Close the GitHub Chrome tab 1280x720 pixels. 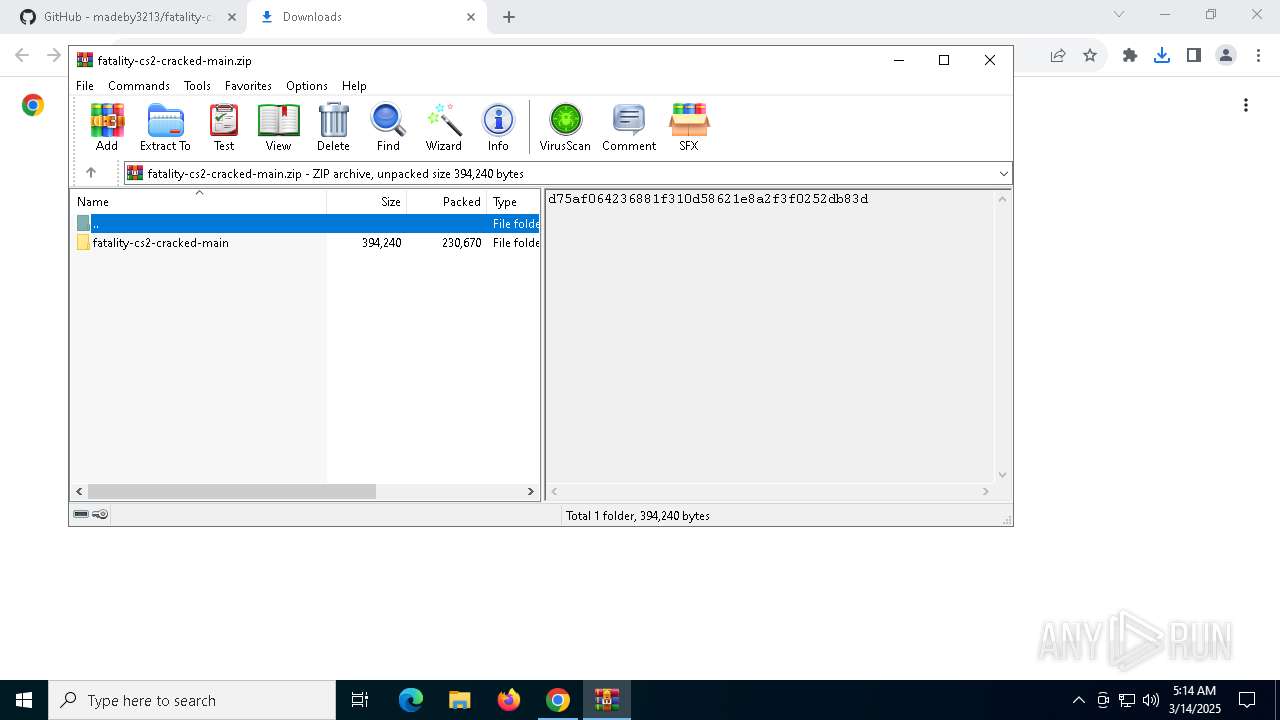coord(231,17)
